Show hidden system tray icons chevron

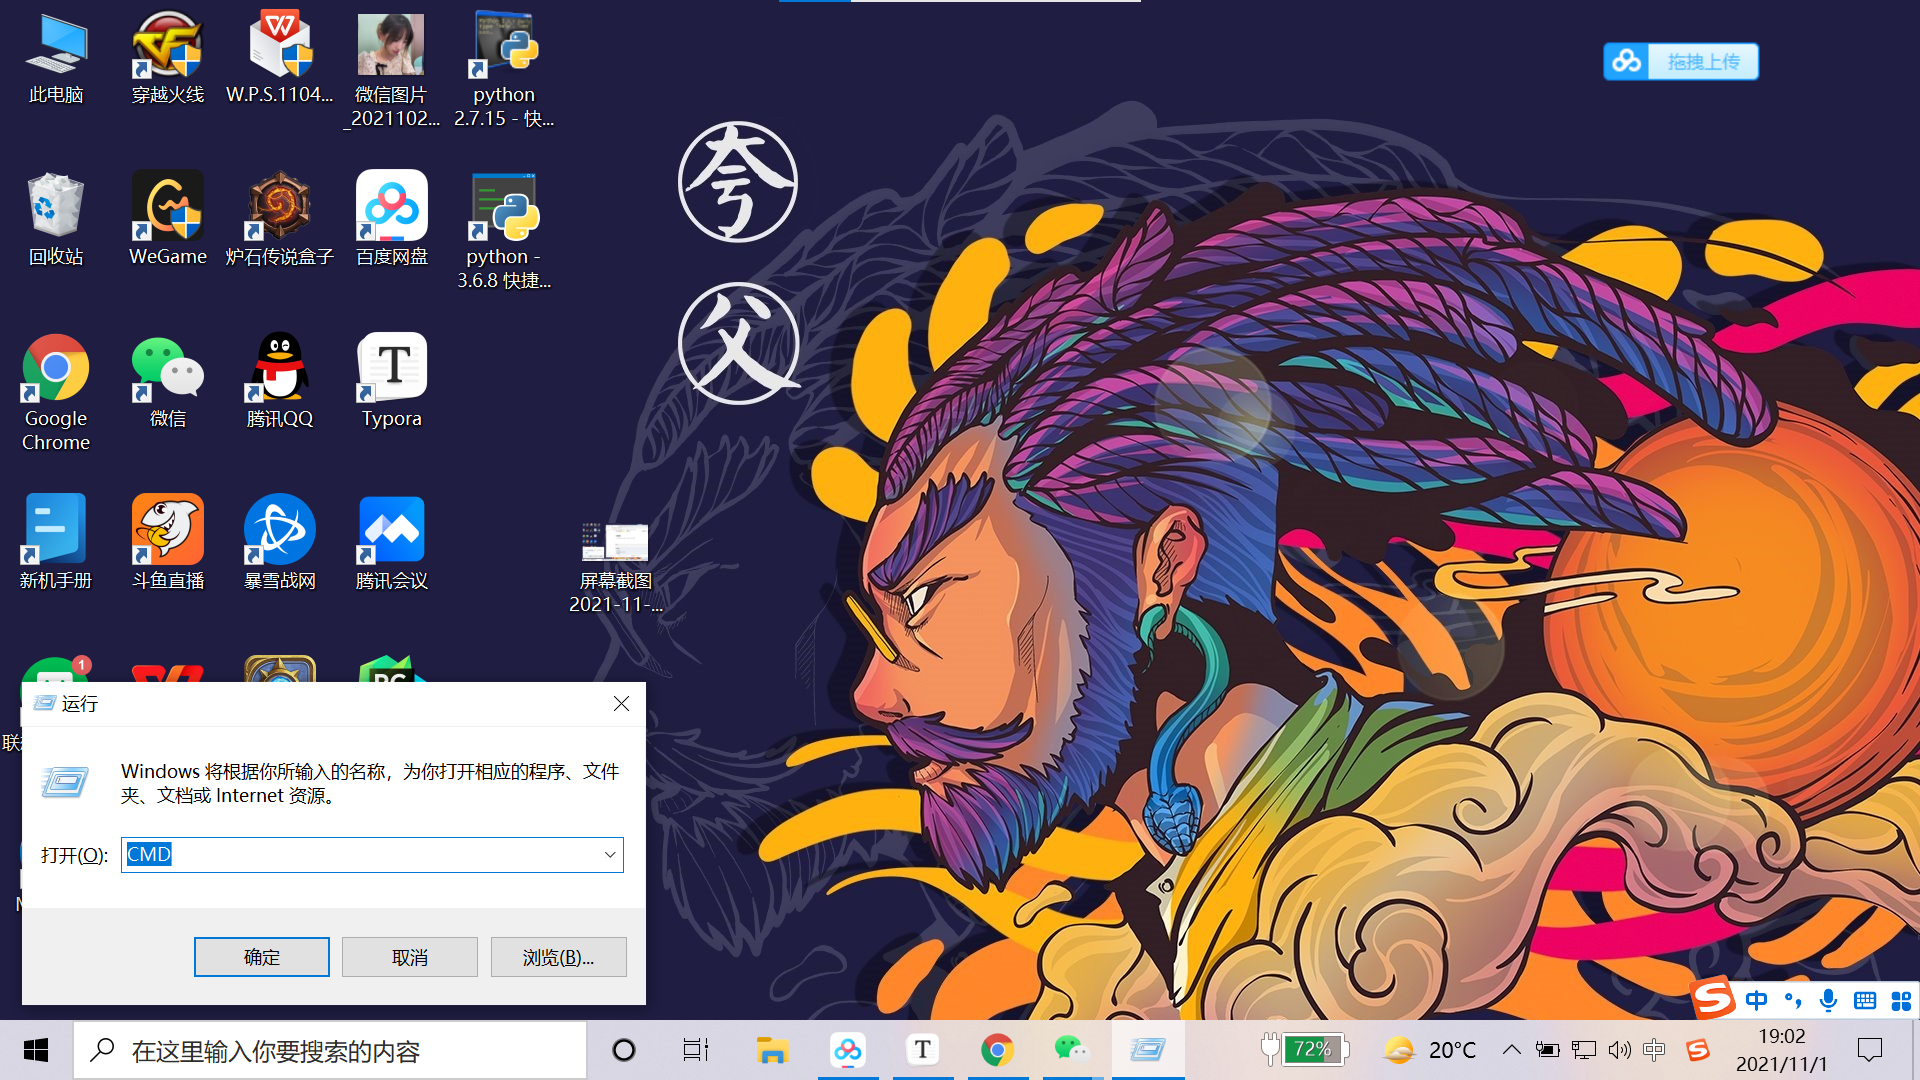coord(1511,1050)
